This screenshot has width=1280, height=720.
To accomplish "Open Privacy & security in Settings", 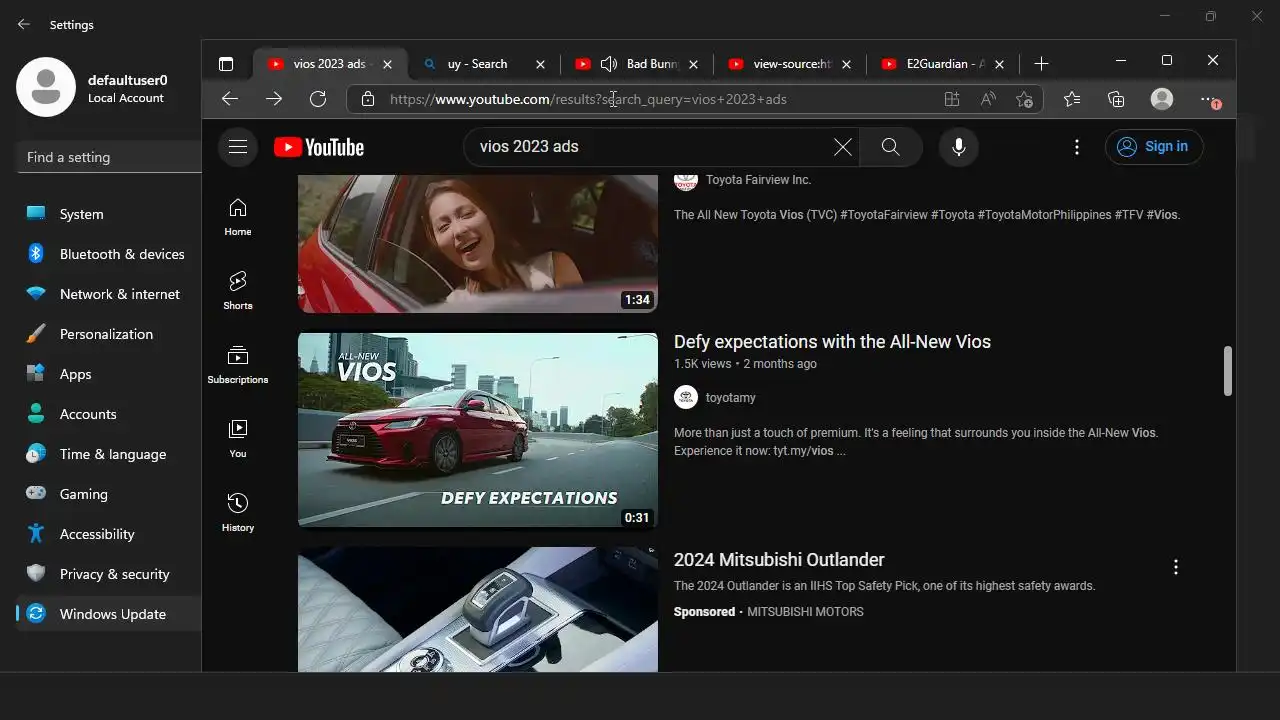I will coord(109,574).
